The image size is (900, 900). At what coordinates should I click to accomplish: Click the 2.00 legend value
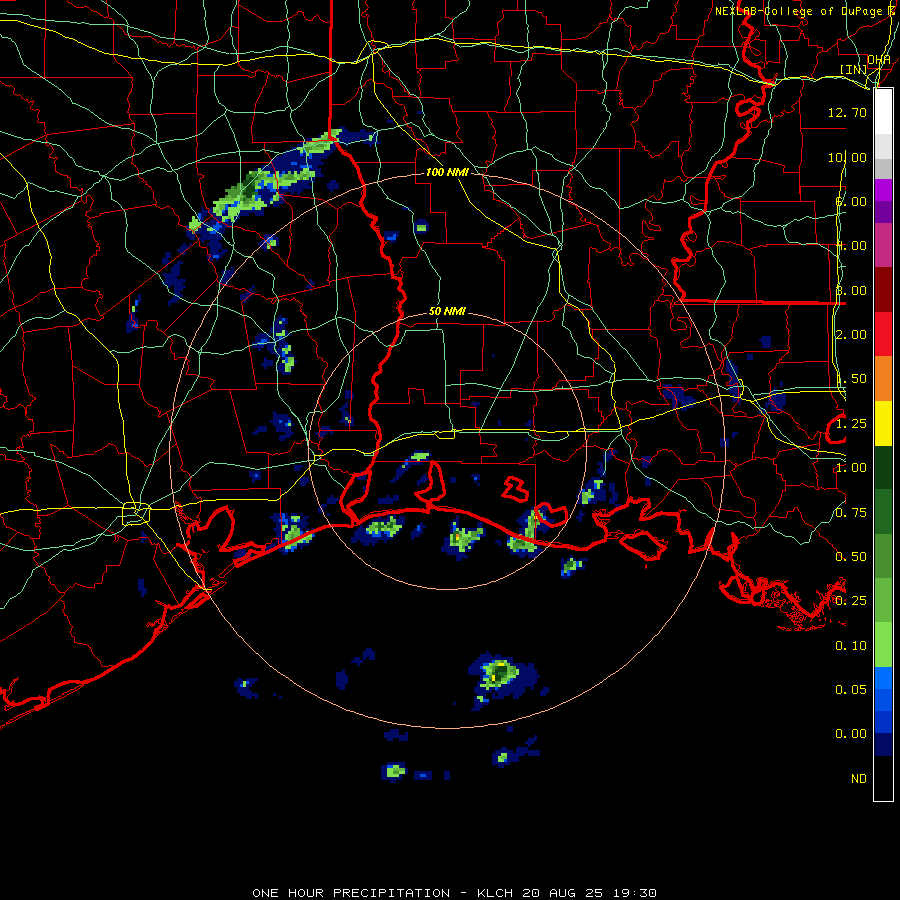point(851,335)
